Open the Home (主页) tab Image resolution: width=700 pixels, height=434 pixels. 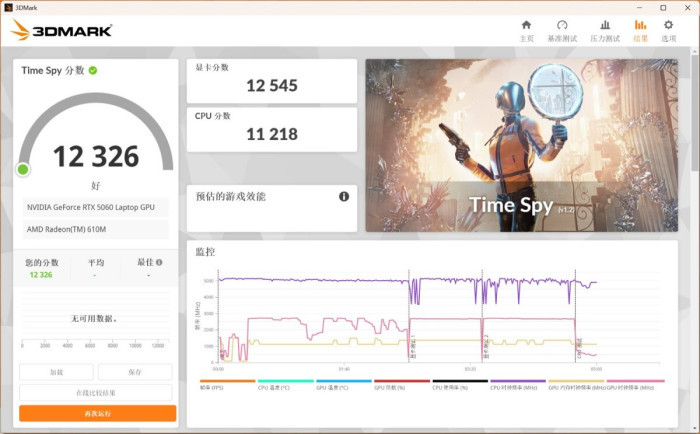click(x=526, y=31)
